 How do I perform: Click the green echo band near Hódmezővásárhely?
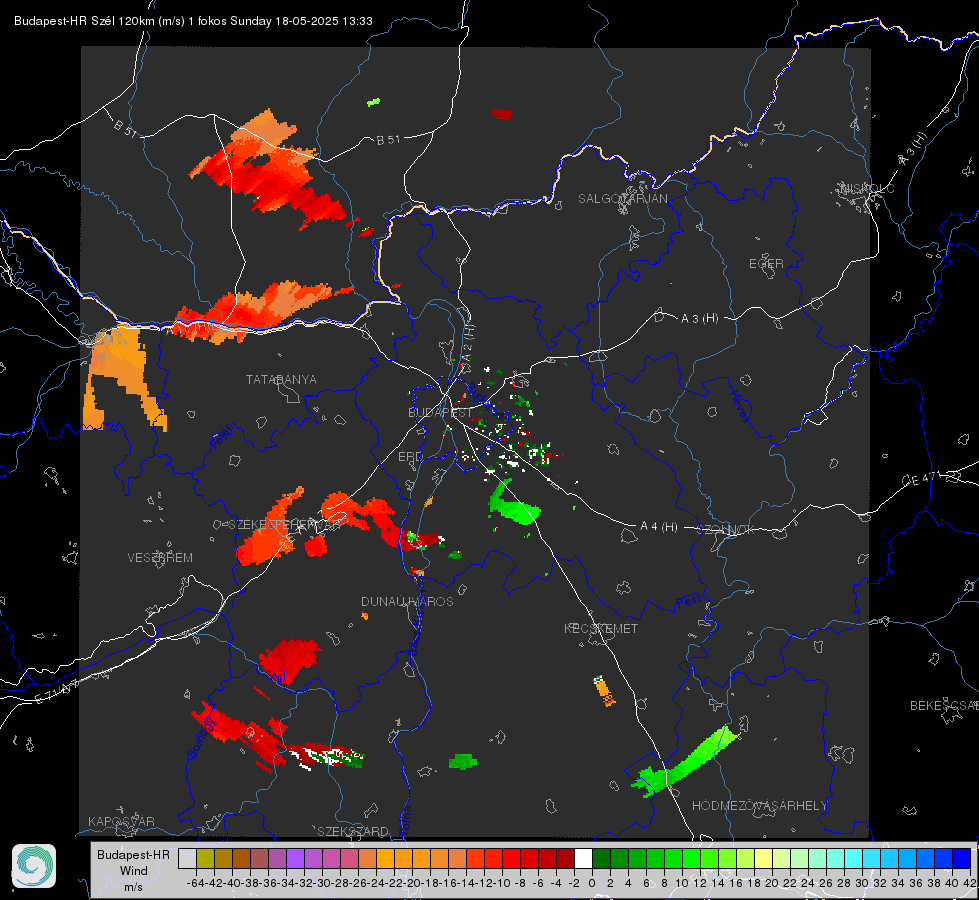click(x=687, y=762)
